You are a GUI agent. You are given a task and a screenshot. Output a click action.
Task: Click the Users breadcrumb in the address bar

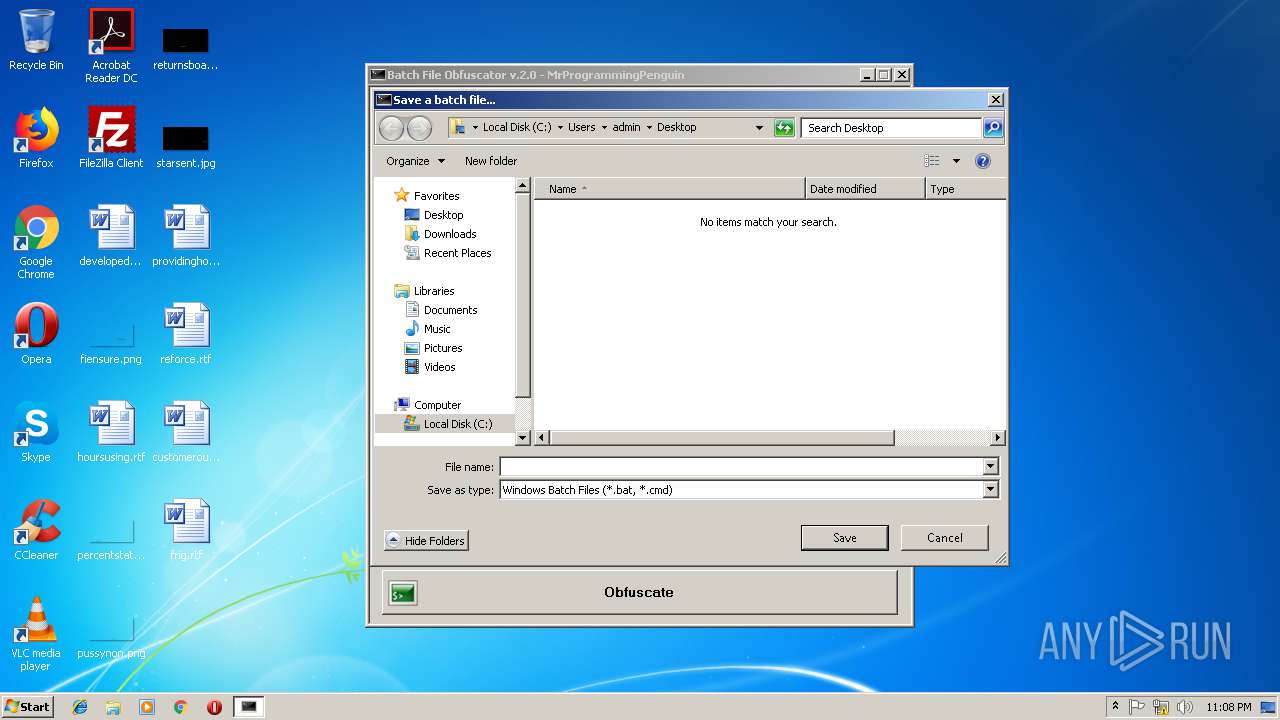(x=582, y=128)
